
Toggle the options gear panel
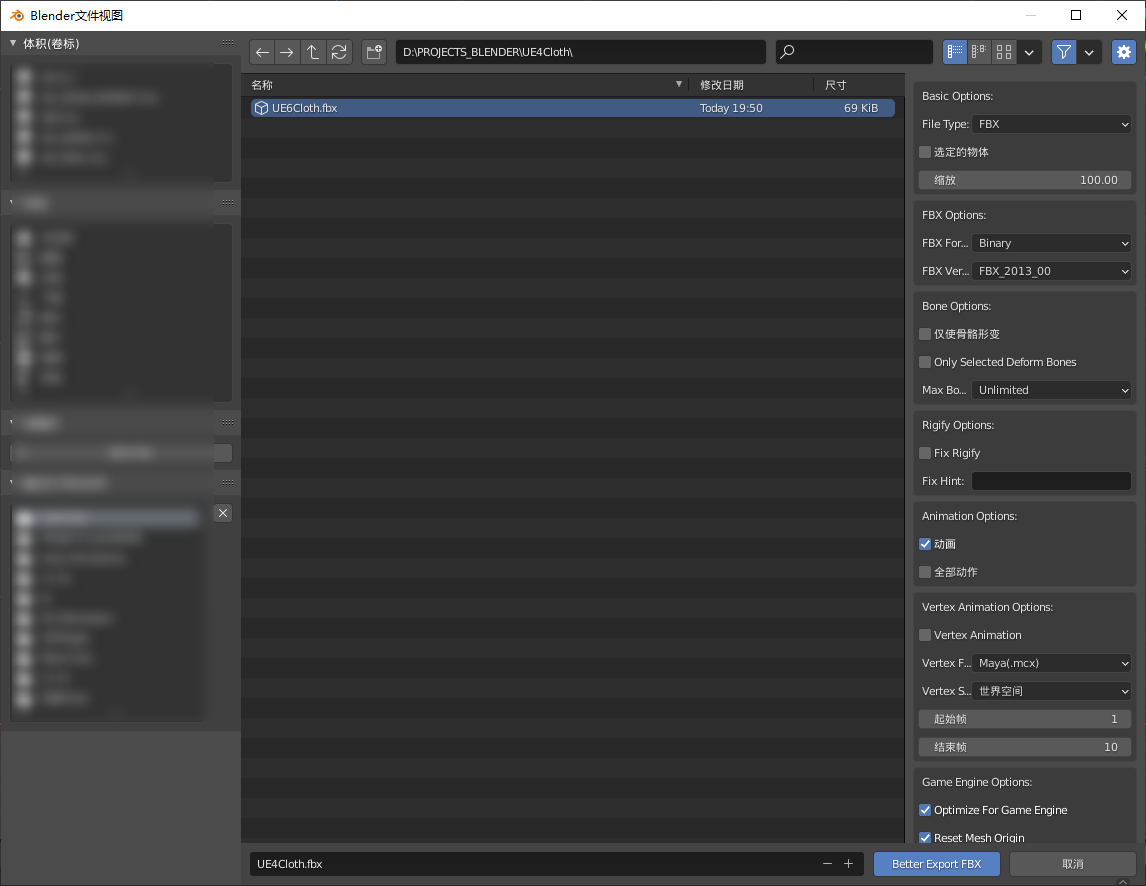pos(1124,52)
